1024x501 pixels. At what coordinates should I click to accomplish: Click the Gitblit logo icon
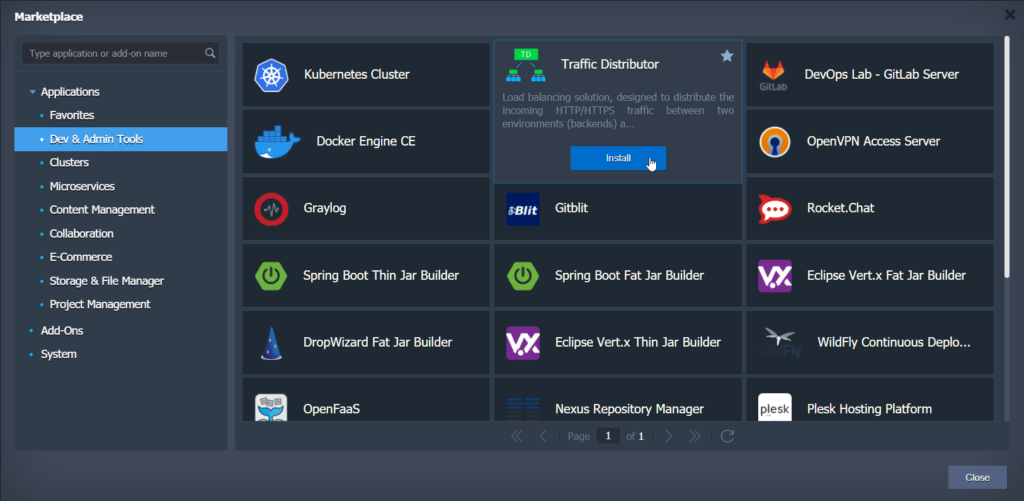[523, 209]
